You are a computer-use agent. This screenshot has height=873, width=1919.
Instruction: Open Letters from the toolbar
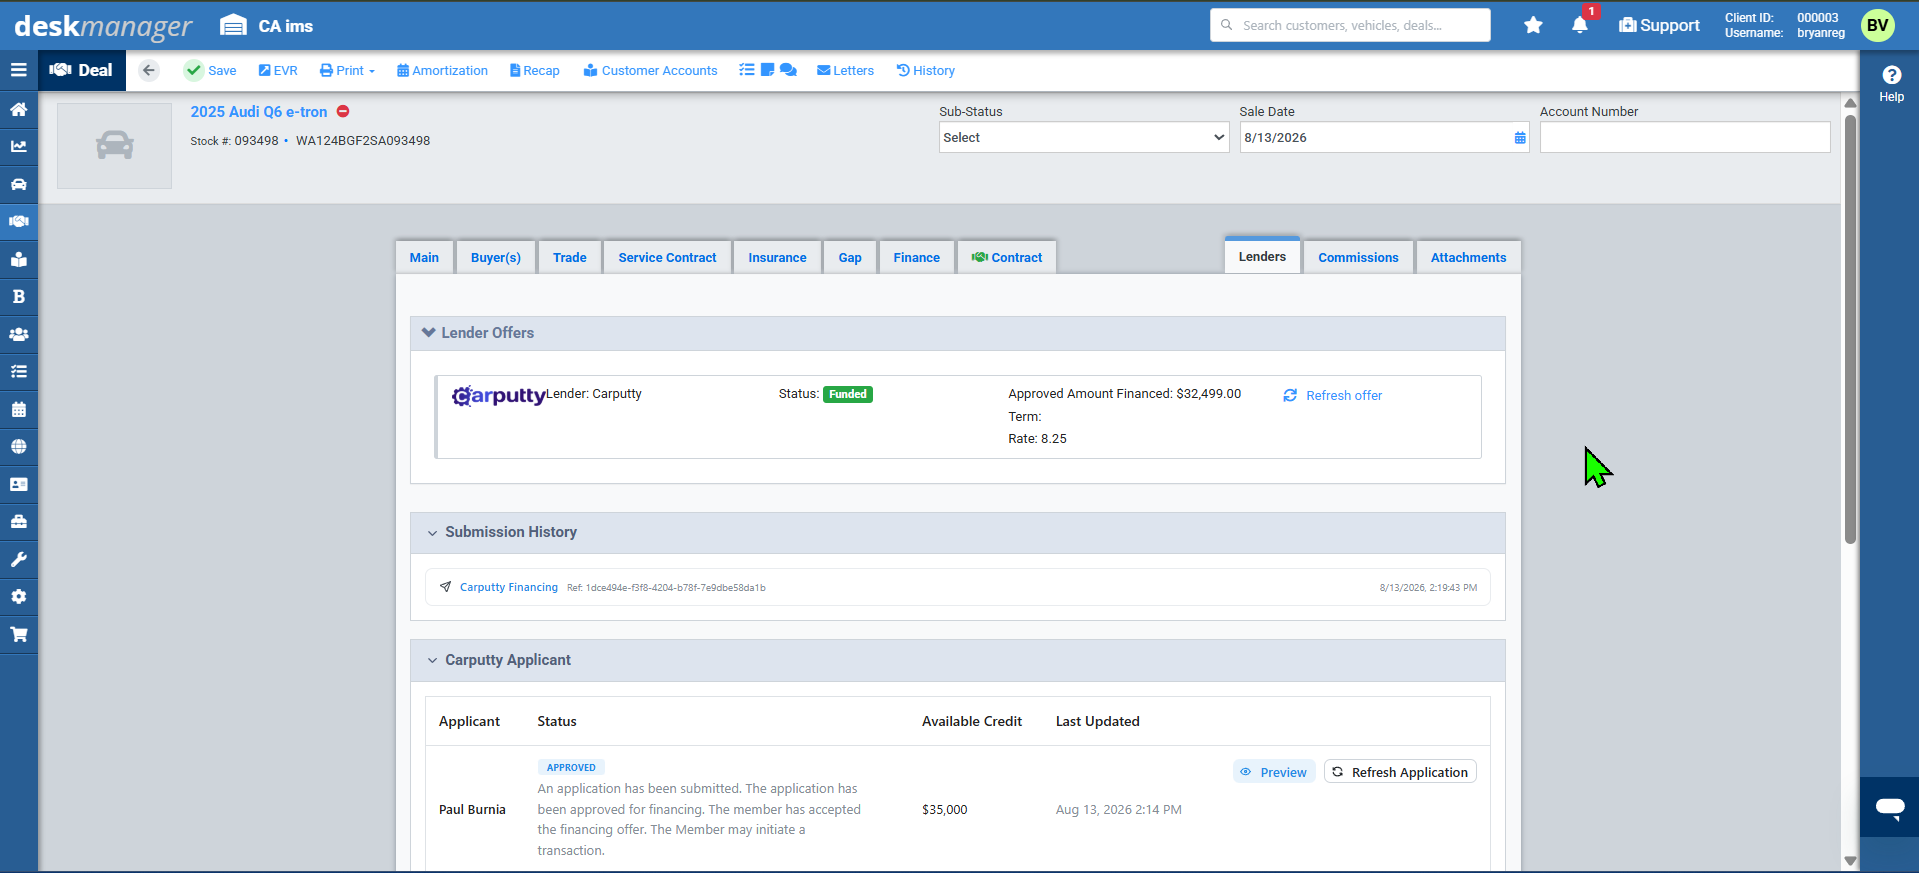845,70
